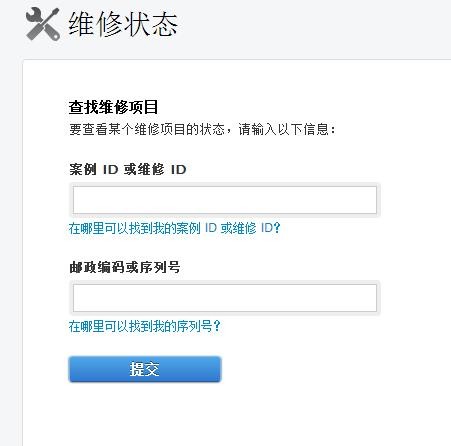Click the text box above the serial number help link

coord(225,298)
